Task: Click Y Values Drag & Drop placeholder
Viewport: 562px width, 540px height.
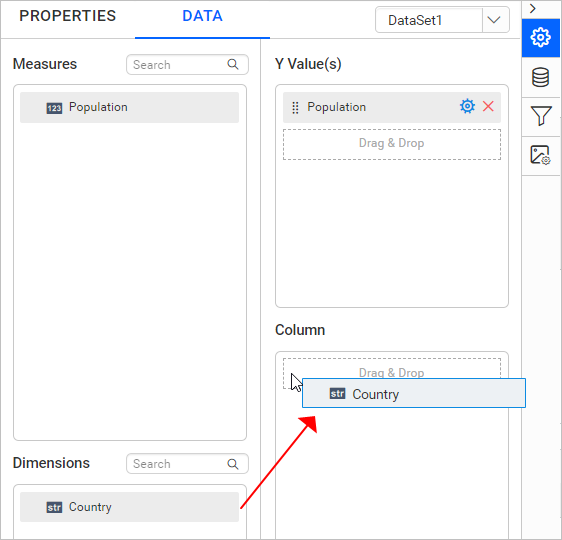Action: click(x=392, y=144)
